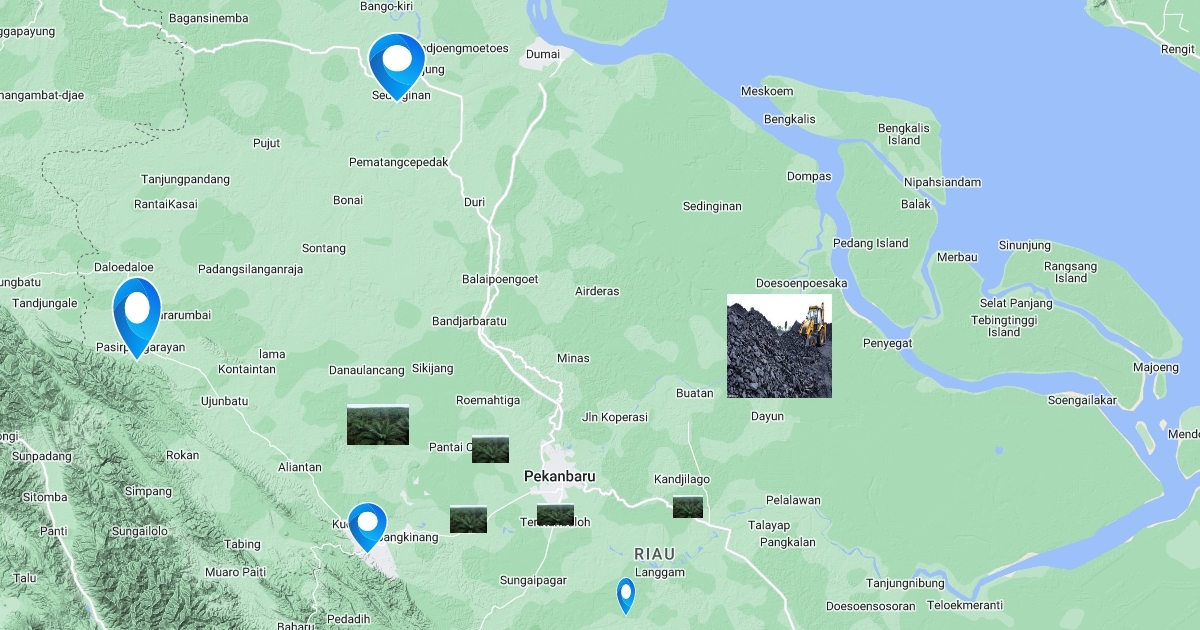Viewport: 1200px width, 630px height.
Task: Click the palm thumbnail beside Pantai label
Action: [490, 449]
